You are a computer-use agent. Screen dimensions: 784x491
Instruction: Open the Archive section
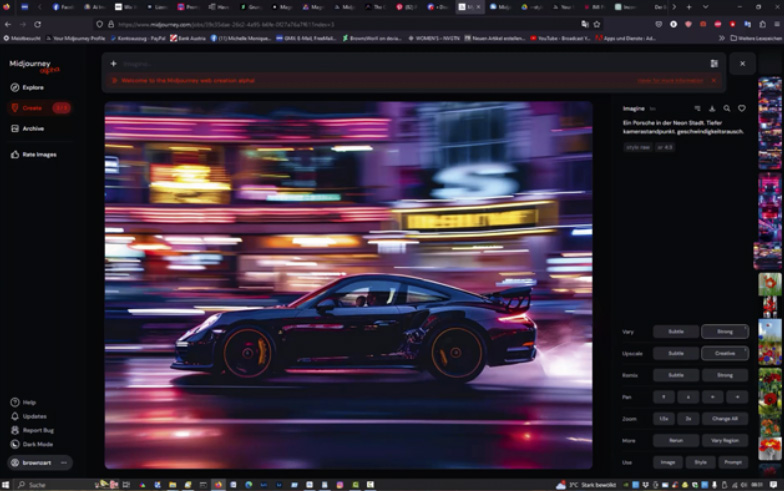point(32,128)
